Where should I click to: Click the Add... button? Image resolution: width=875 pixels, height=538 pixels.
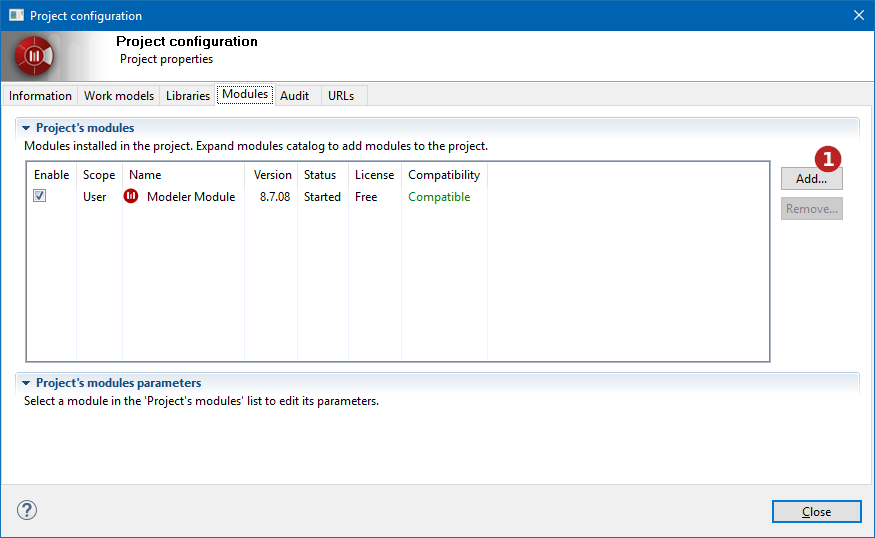811,179
